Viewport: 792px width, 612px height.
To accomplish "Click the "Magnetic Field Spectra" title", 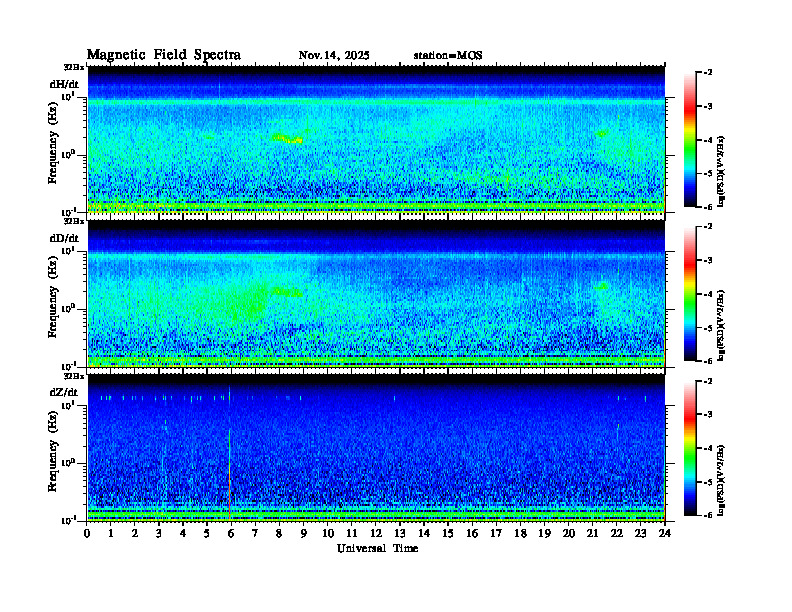I will (x=164, y=55).
